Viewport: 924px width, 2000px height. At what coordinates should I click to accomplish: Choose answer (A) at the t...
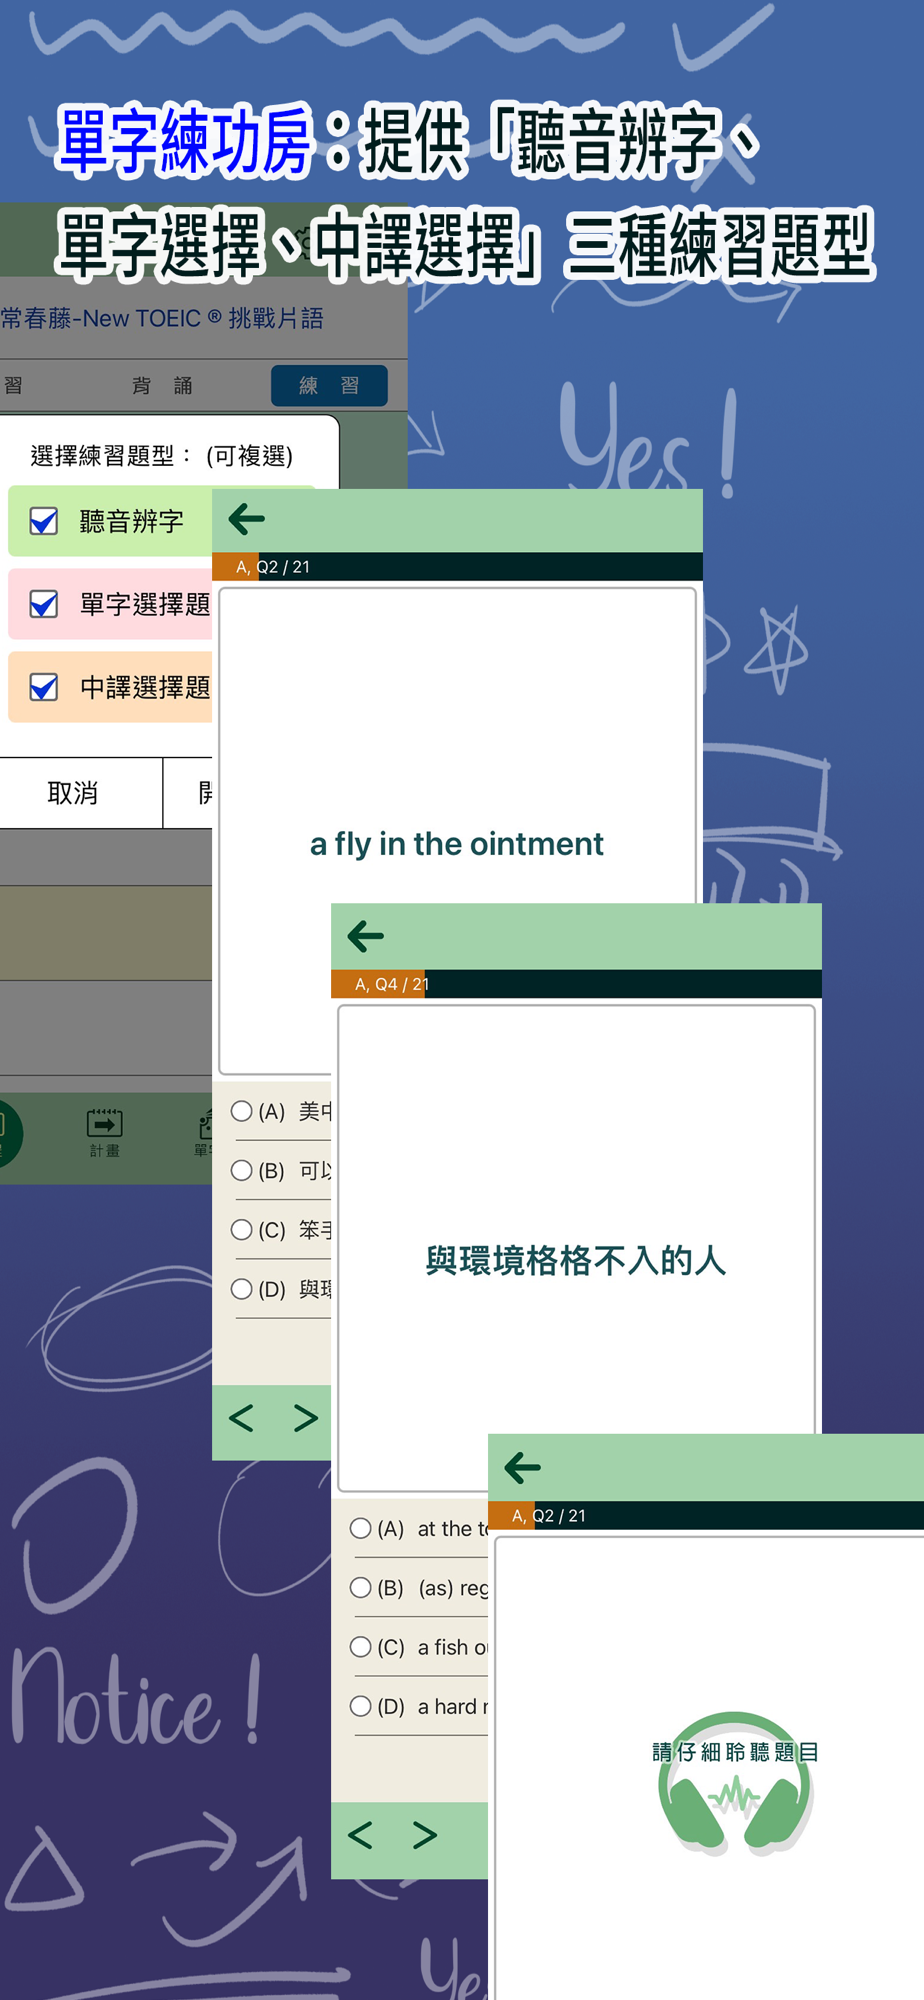point(361,1528)
